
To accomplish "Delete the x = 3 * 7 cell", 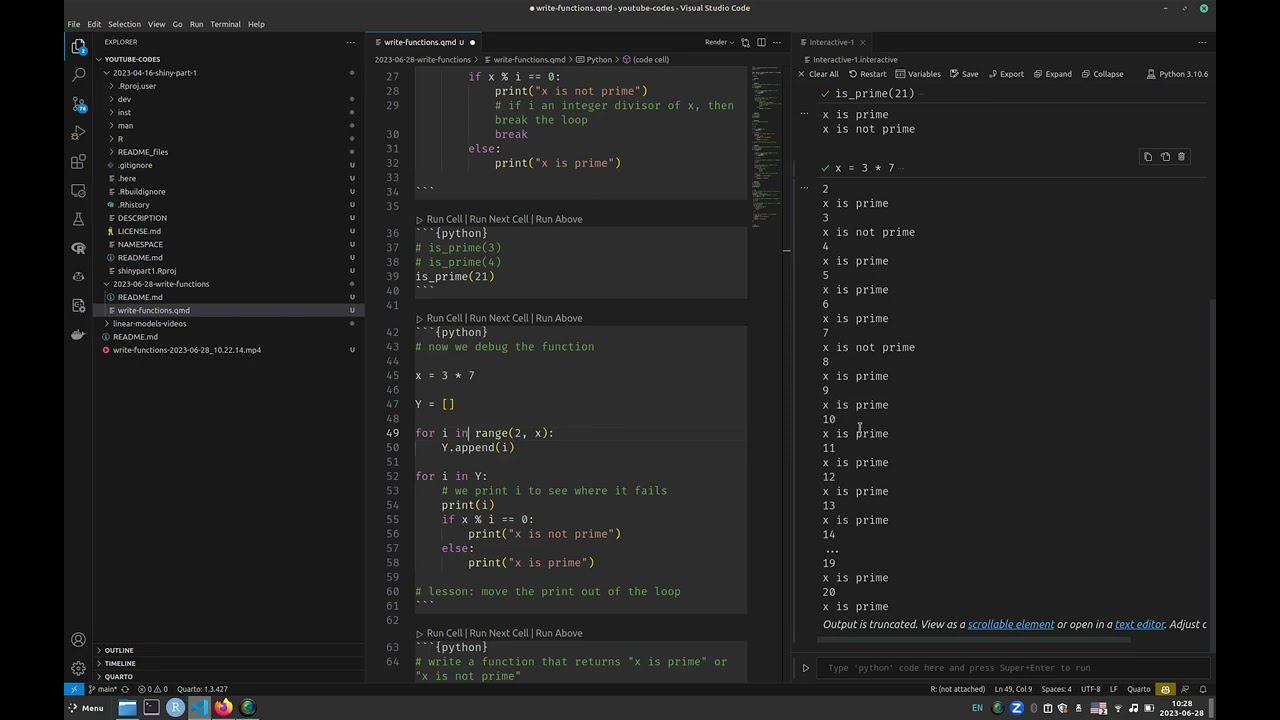I will pyautogui.click(x=1181, y=157).
